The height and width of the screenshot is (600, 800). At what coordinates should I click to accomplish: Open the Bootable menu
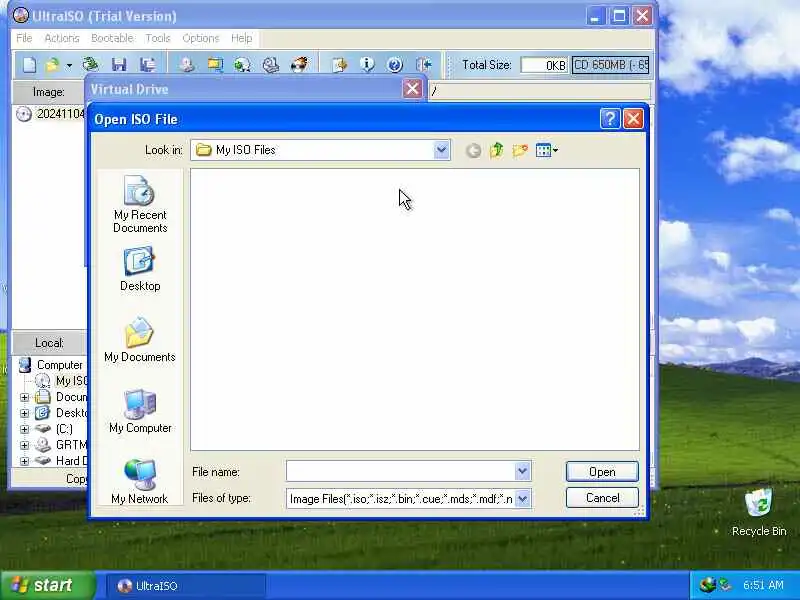[x=112, y=38]
